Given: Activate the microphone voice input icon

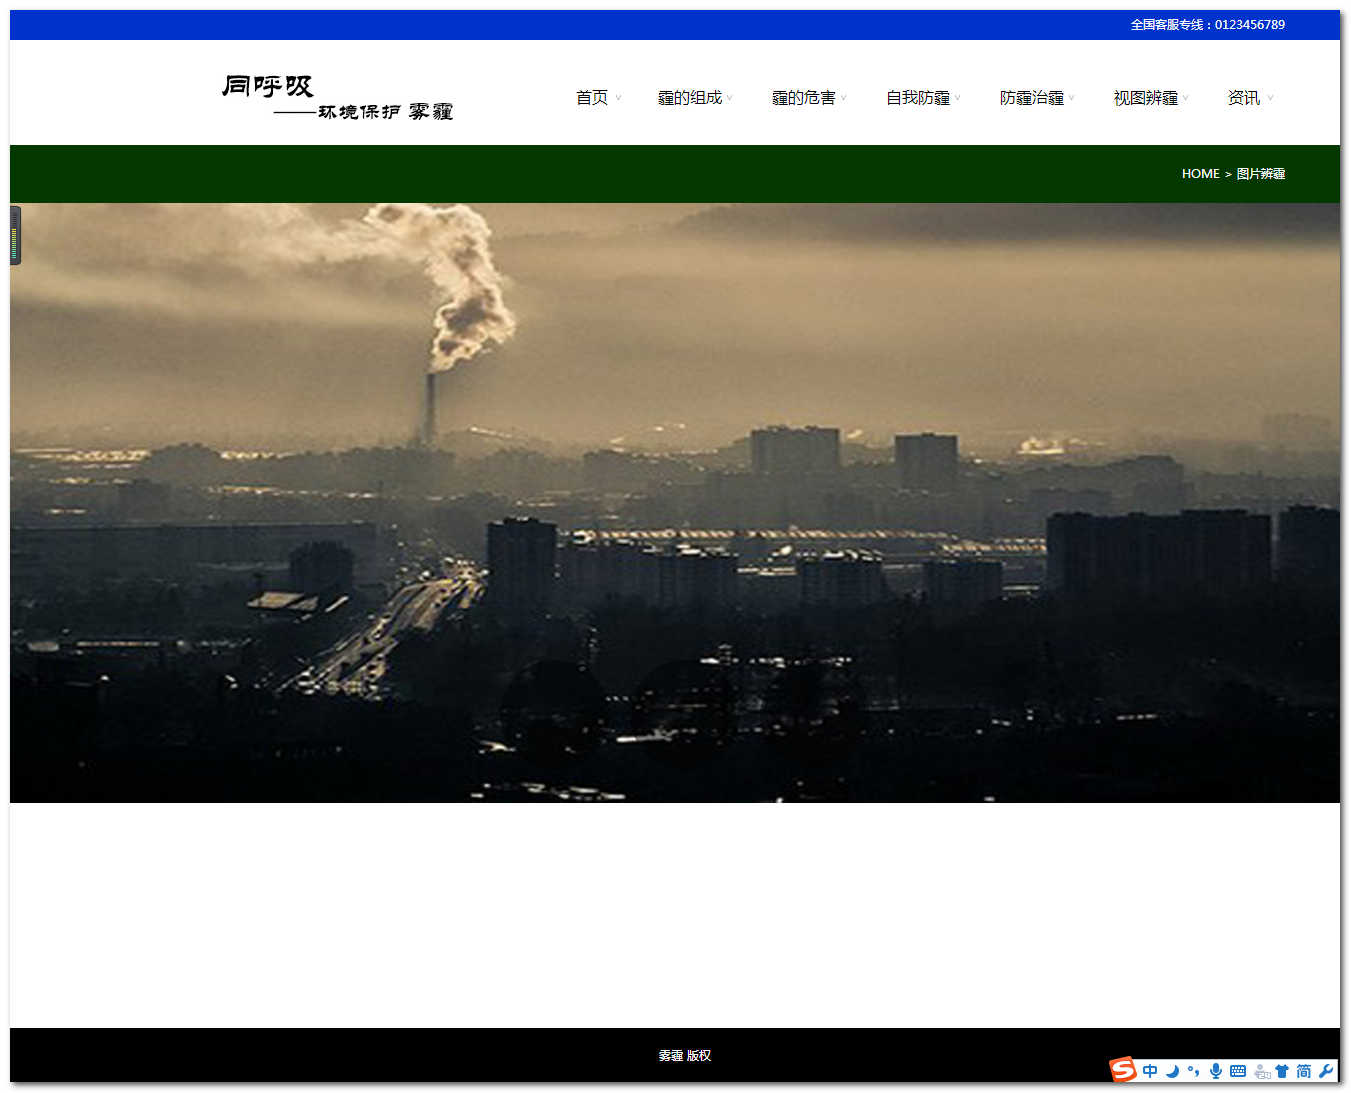Looking at the screenshot, I should [1216, 1071].
